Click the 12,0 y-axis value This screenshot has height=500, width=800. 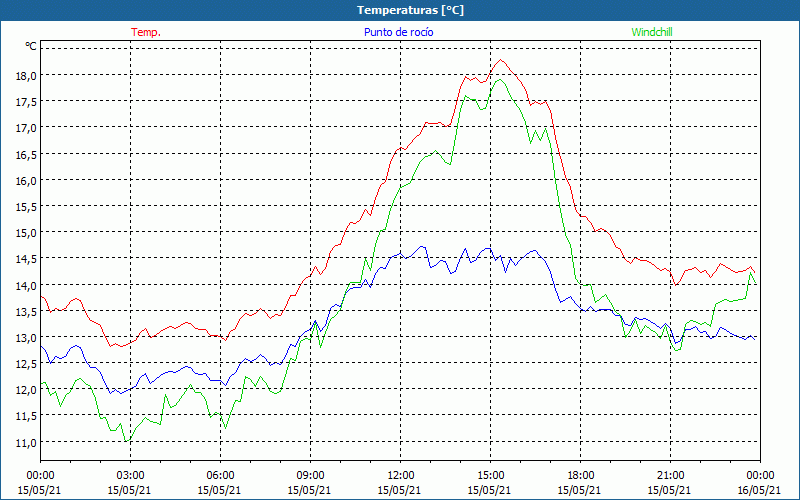[x=27, y=390]
